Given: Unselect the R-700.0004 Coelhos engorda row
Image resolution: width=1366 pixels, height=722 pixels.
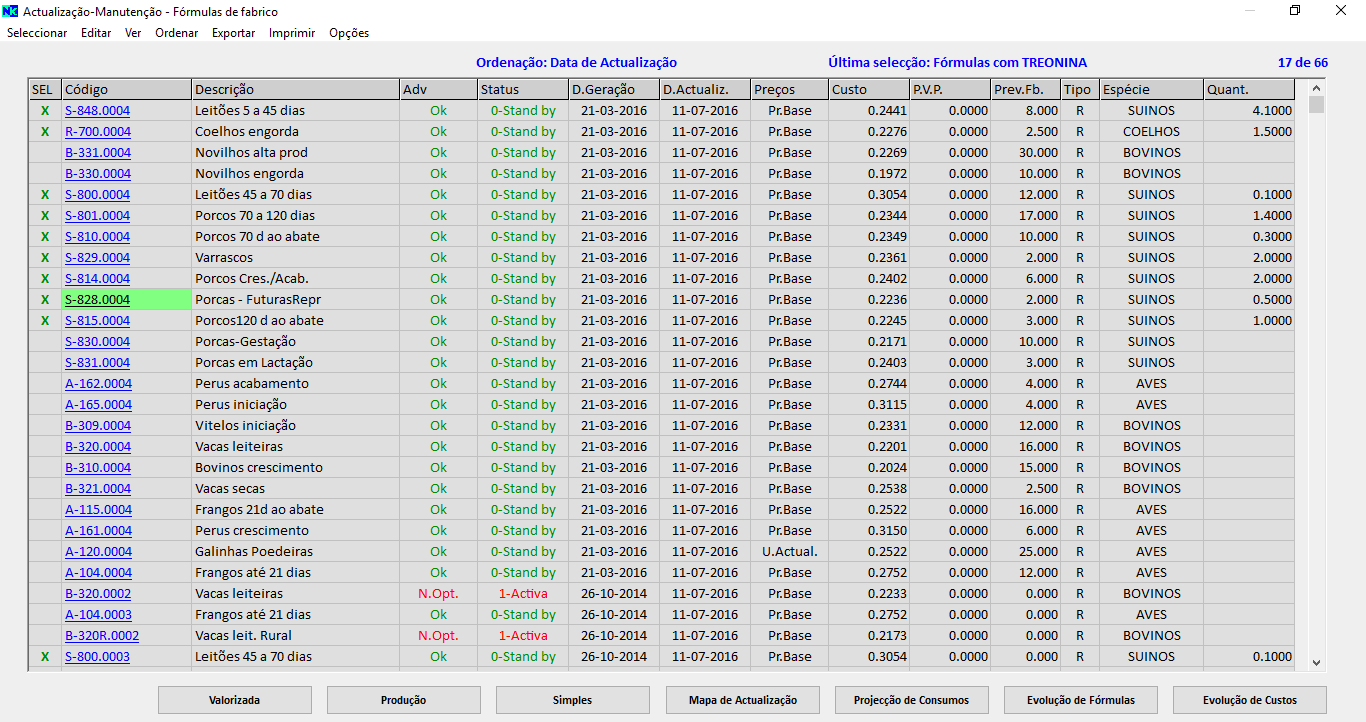Looking at the screenshot, I should pyautogui.click(x=44, y=132).
